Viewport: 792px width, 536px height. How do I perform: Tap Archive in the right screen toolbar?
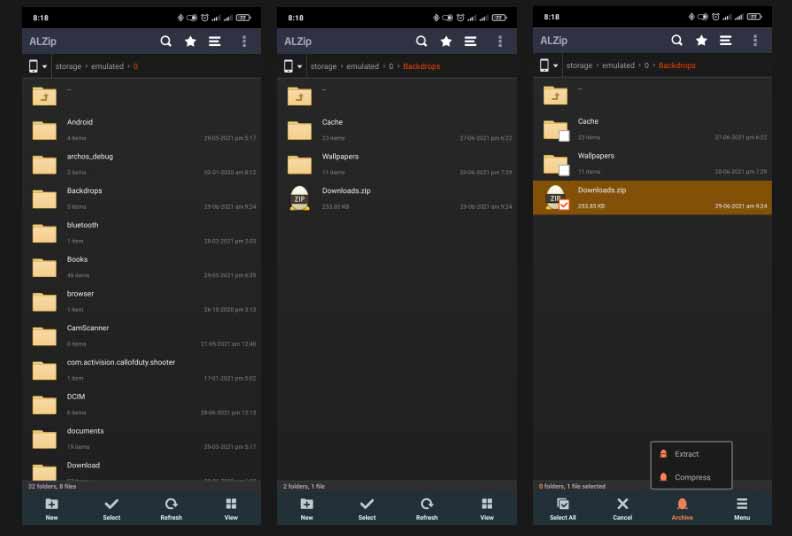[x=682, y=508]
